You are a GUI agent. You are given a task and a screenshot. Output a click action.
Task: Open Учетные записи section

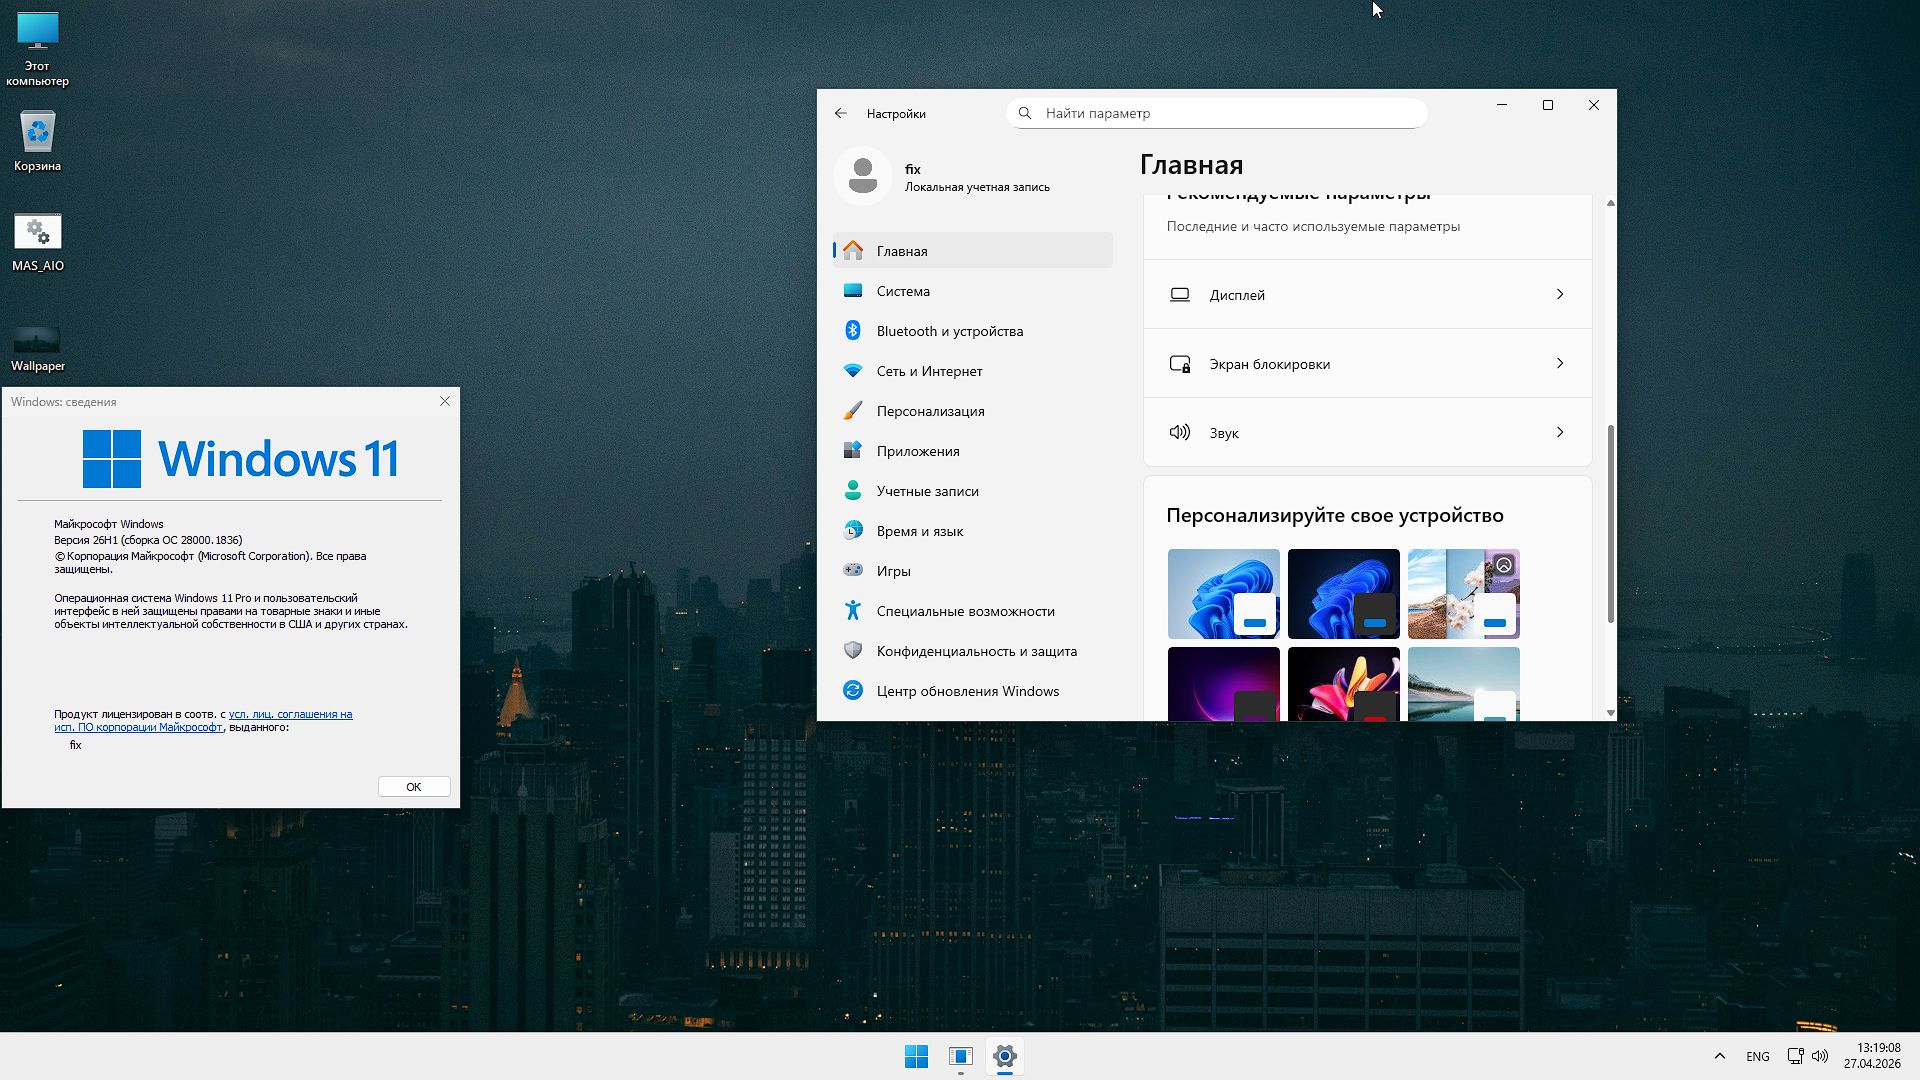click(924, 490)
